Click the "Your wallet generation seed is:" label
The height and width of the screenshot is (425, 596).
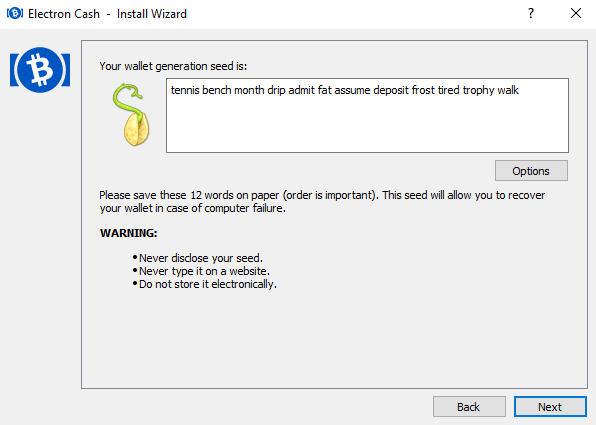(173, 66)
